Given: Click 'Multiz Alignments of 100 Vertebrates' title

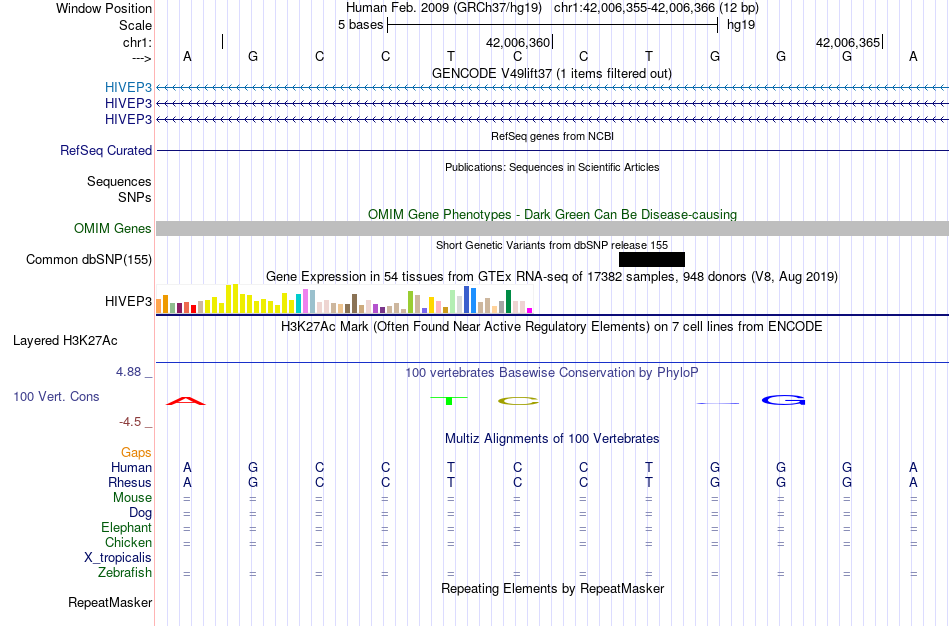Looking at the screenshot, I should pos(552,439).
